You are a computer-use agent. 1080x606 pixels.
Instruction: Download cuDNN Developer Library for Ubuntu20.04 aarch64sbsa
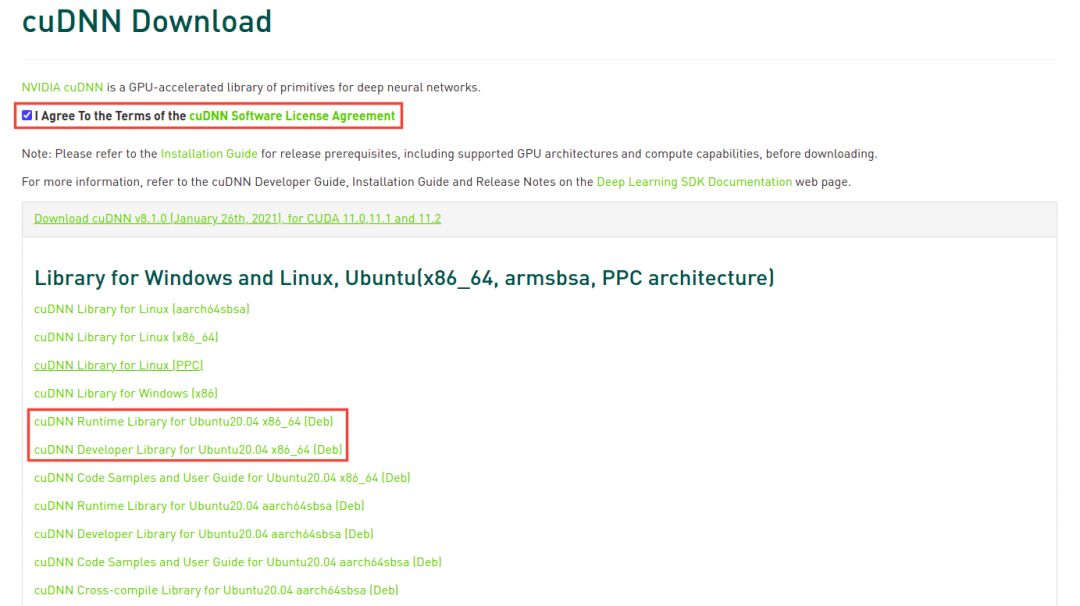[203, 534]
